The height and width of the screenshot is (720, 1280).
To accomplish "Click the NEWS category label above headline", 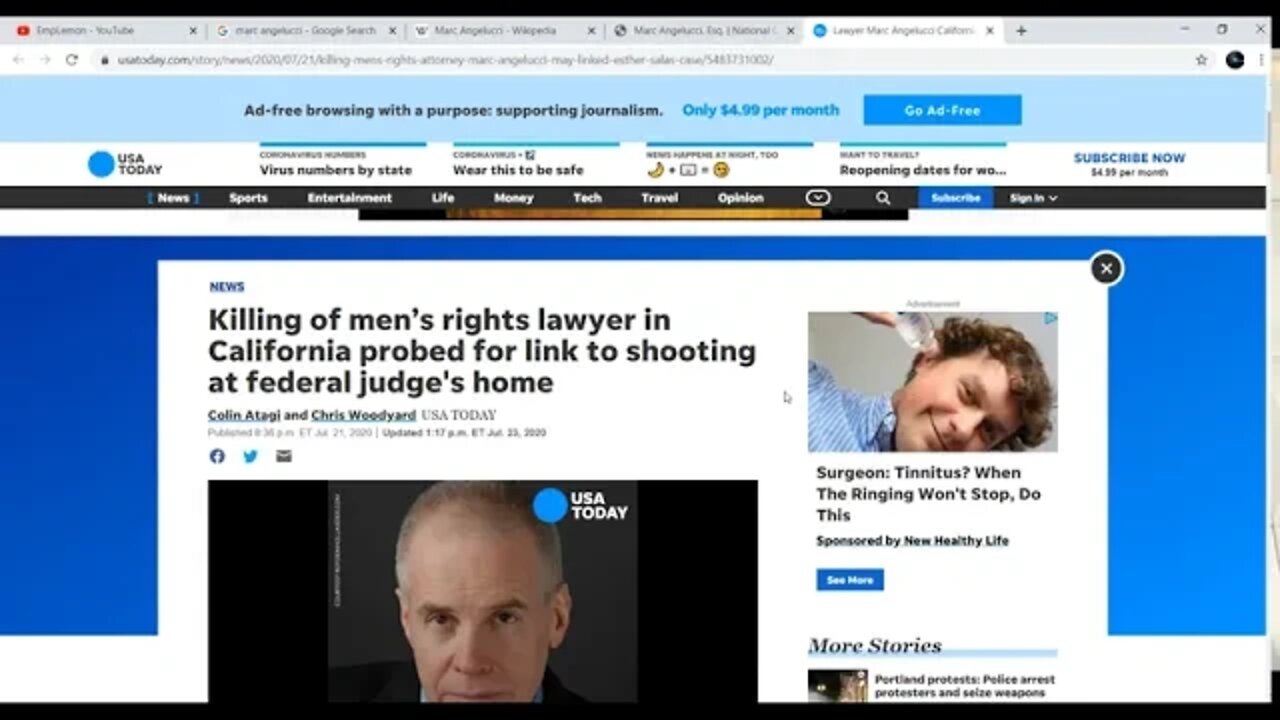I will coord(227,287).
